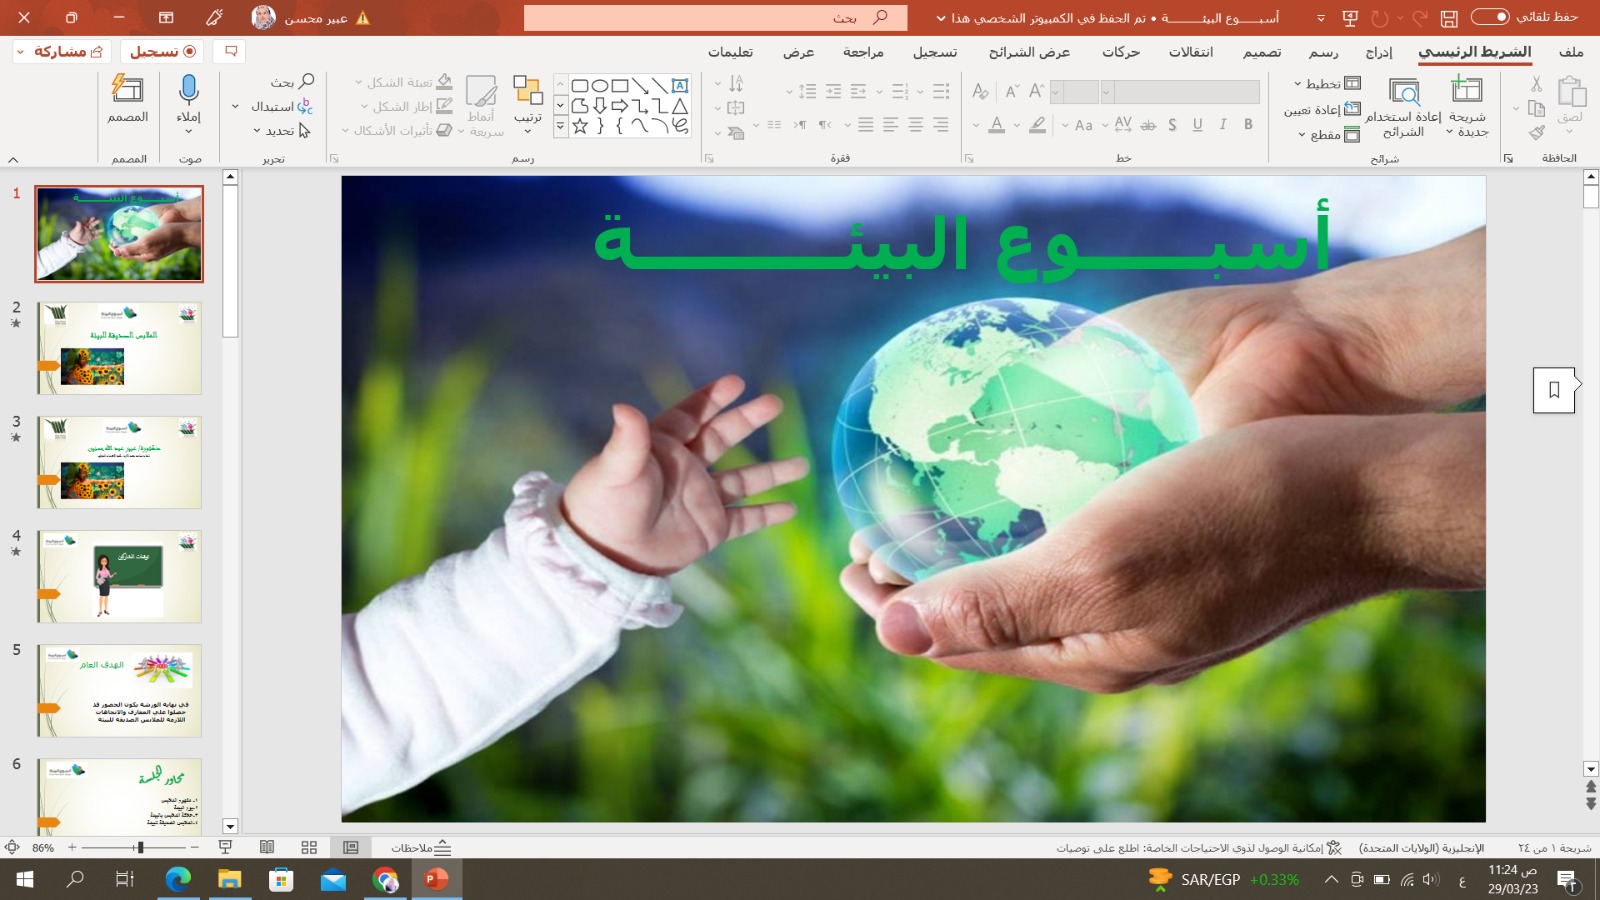Toggle Italic formatting
This screenshot has height=900, width=1600.
1222,124
